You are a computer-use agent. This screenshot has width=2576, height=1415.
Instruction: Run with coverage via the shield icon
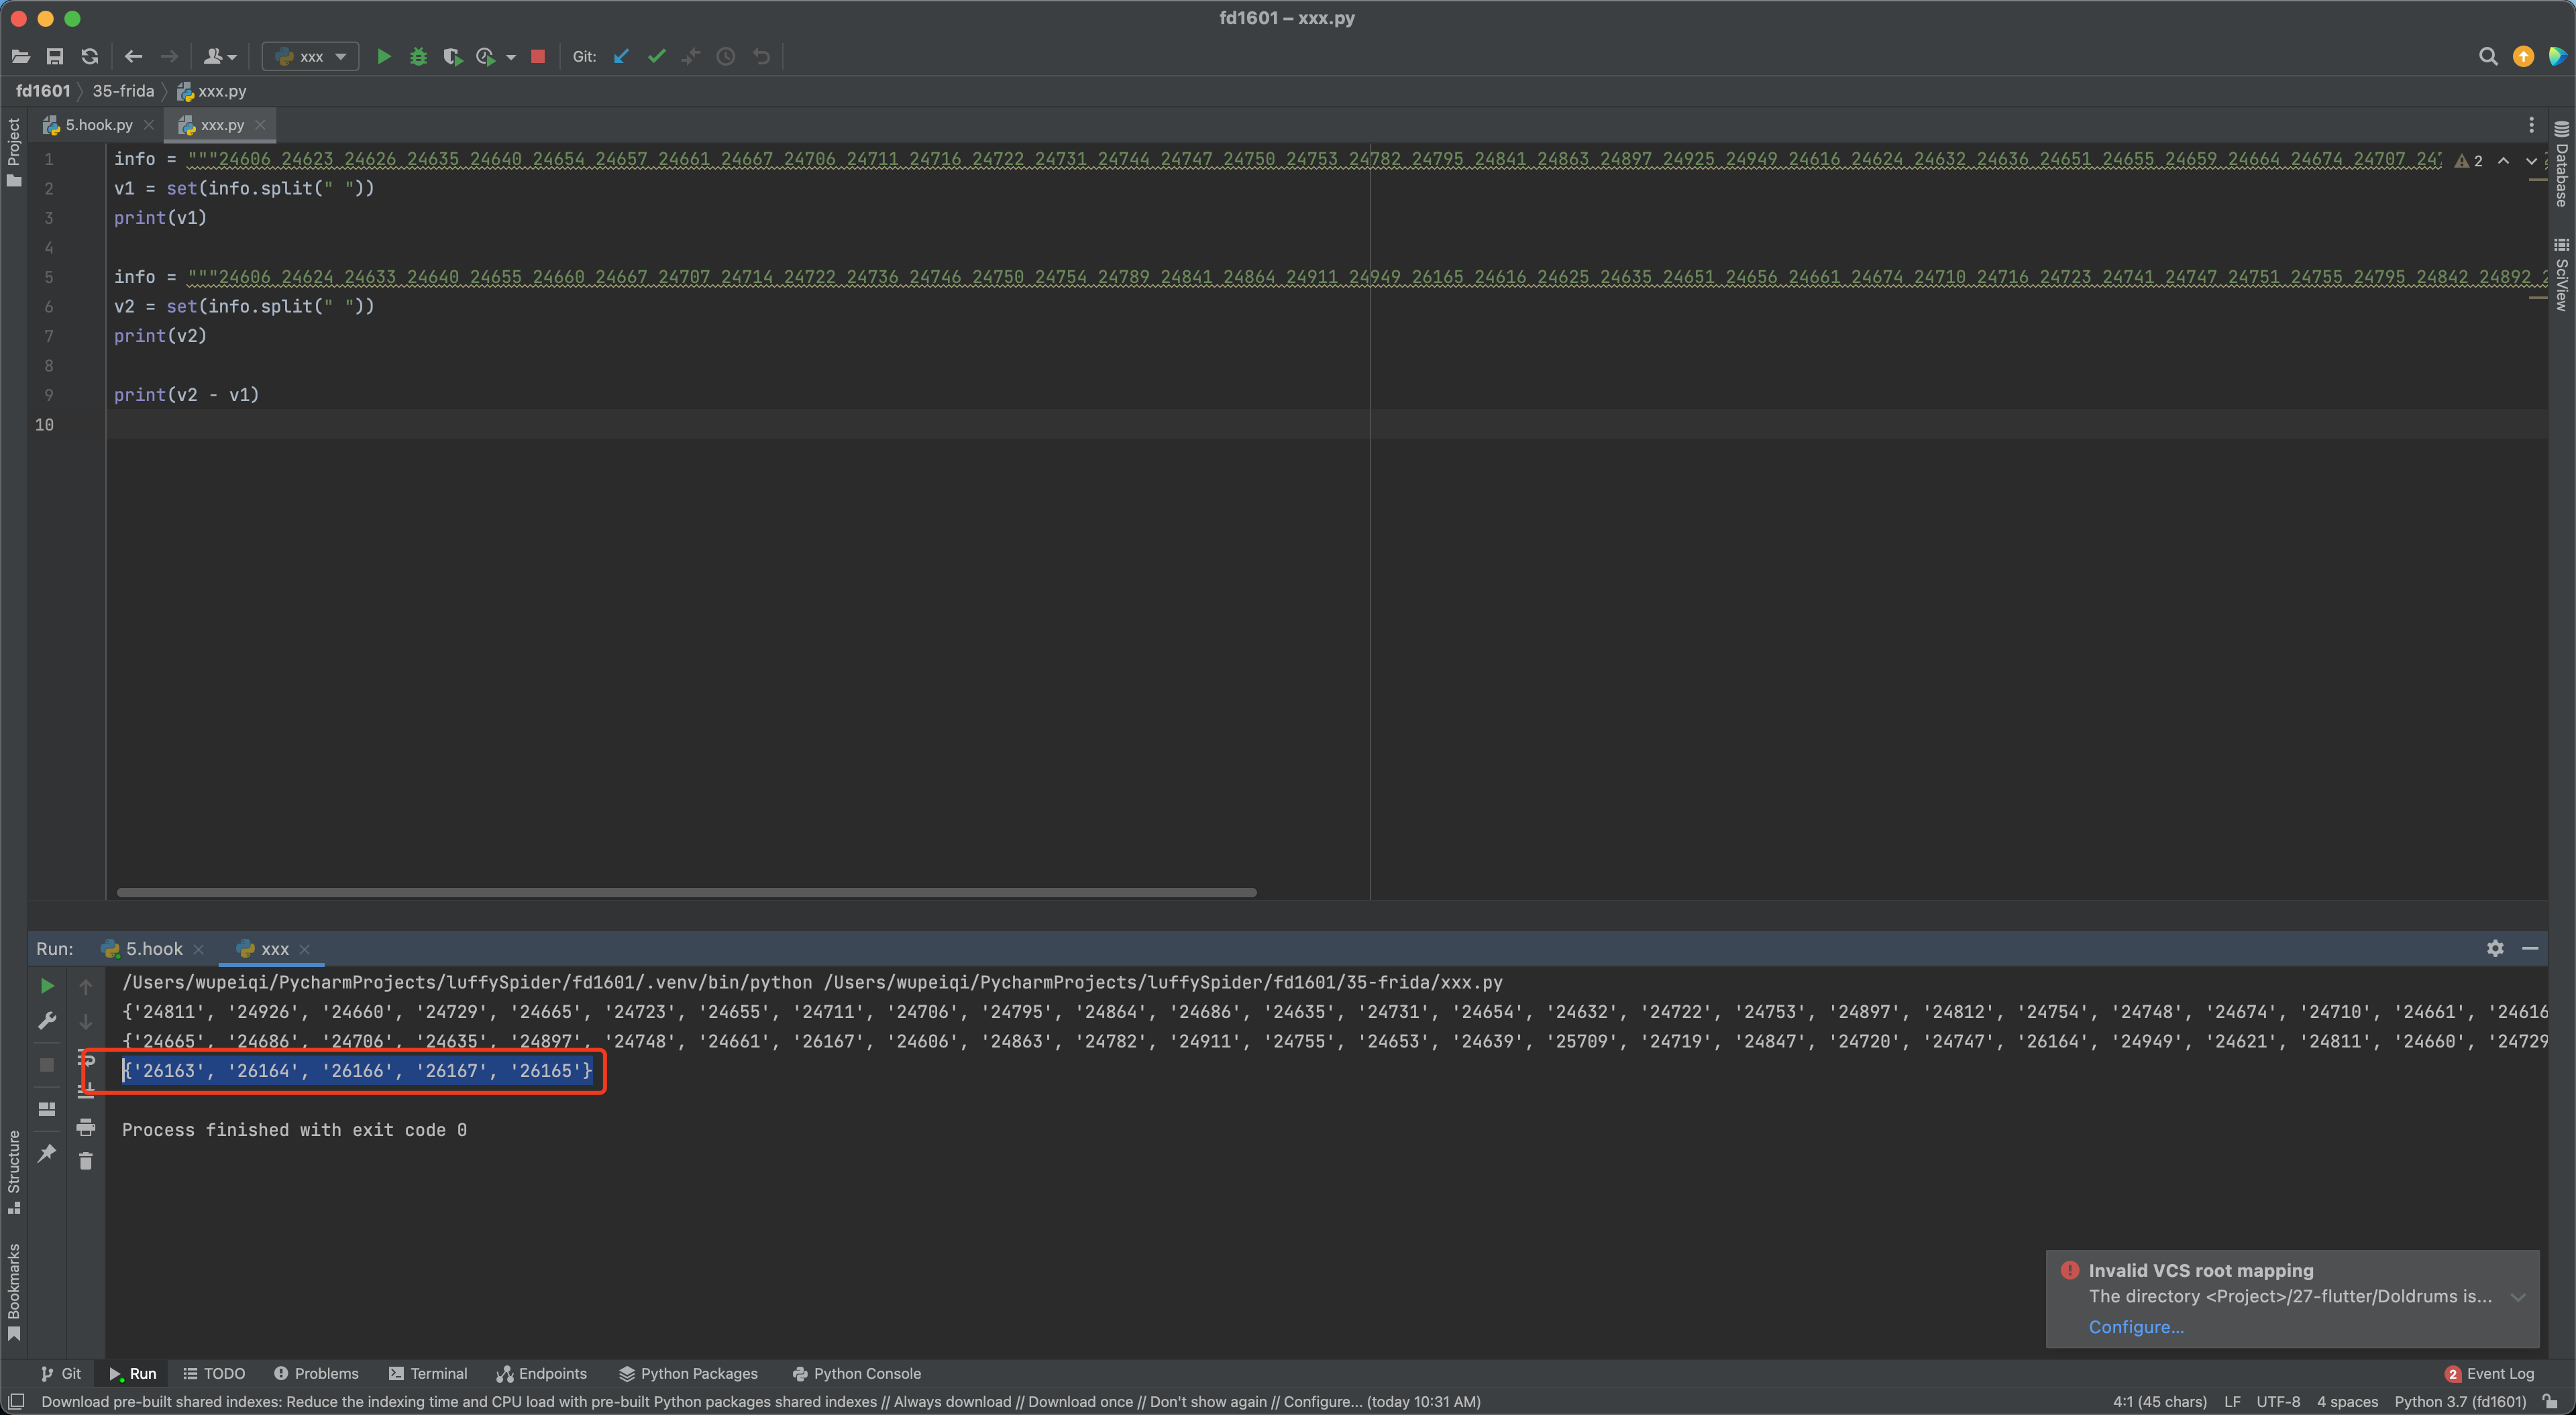click(453, 57)
